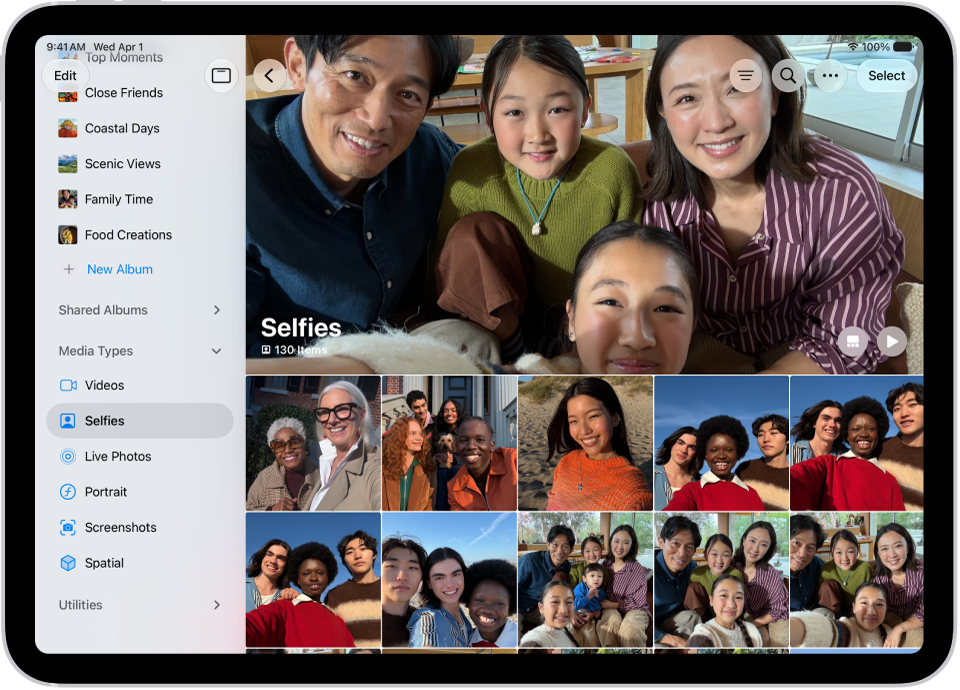Tap the Wi-Fi icon in status bar
960x690 pixels.
[853, 47]
